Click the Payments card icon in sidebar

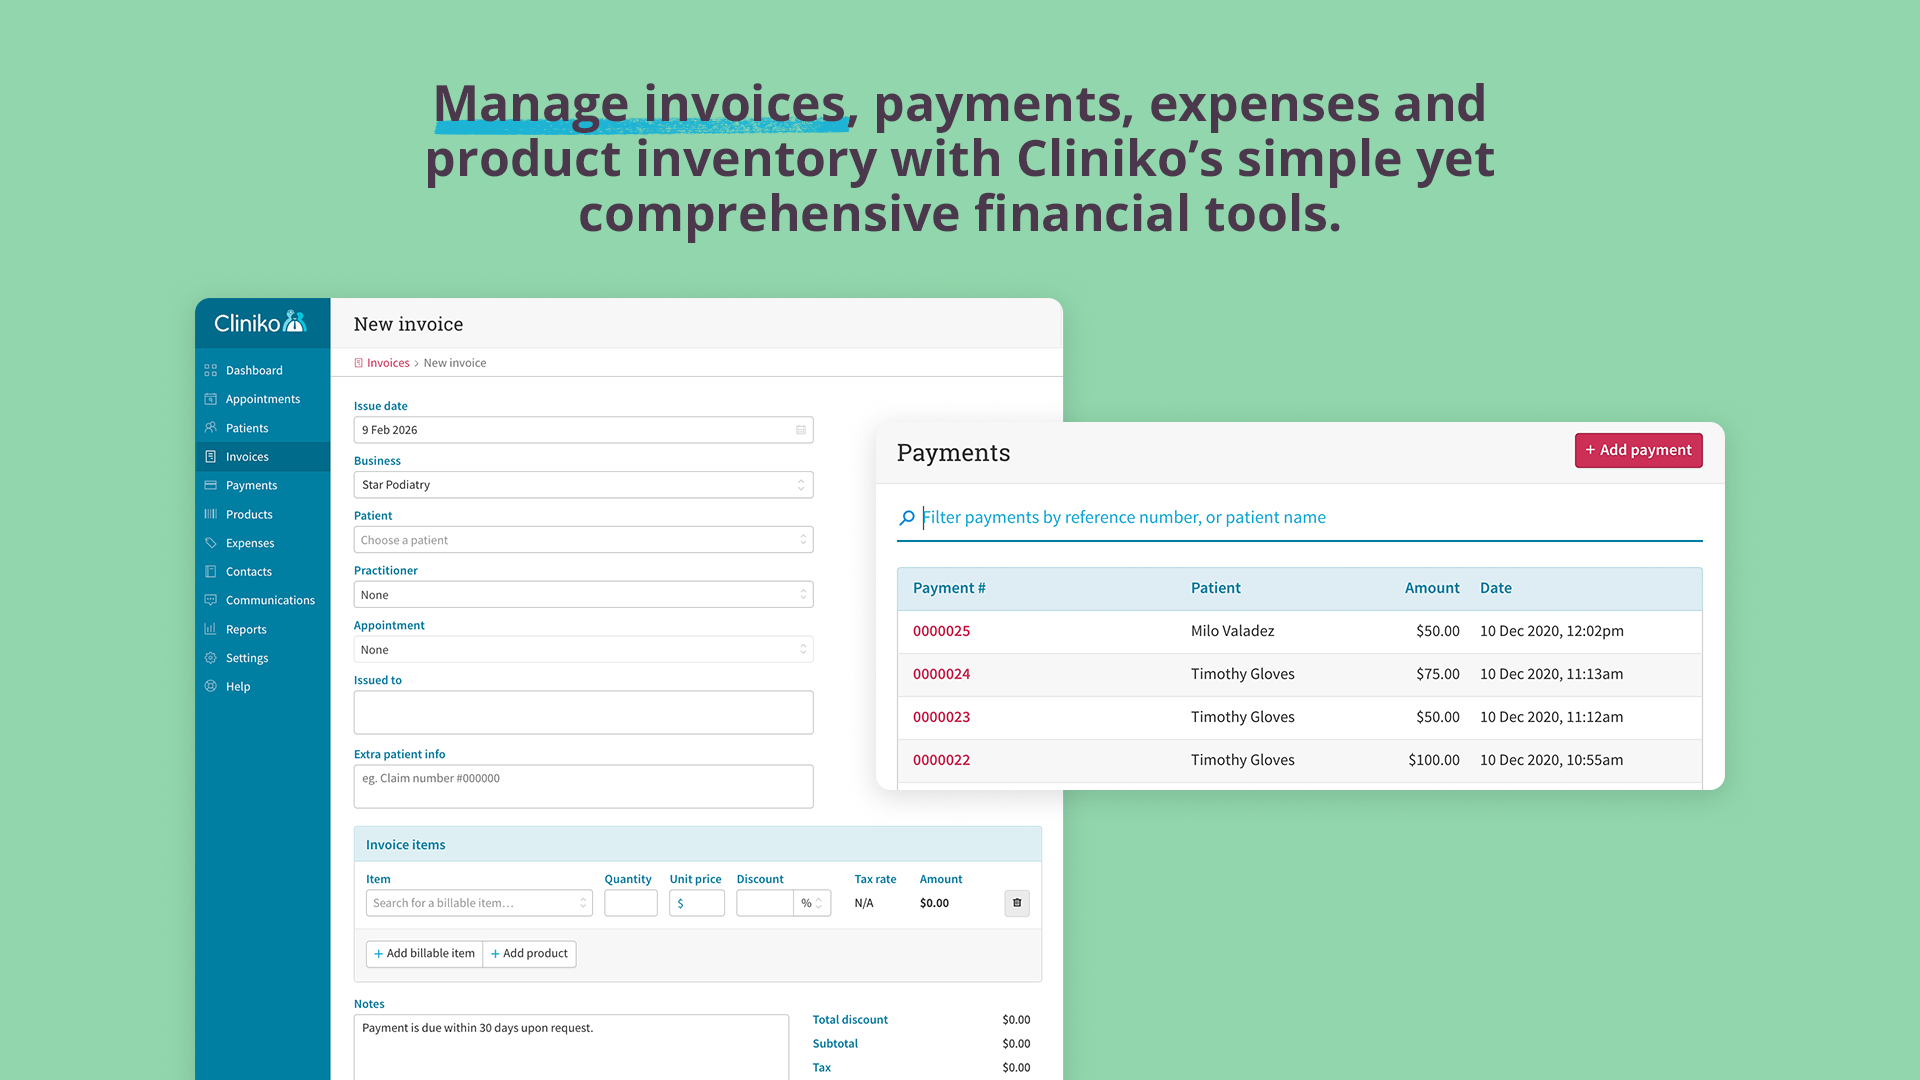[x=210, y=485]
